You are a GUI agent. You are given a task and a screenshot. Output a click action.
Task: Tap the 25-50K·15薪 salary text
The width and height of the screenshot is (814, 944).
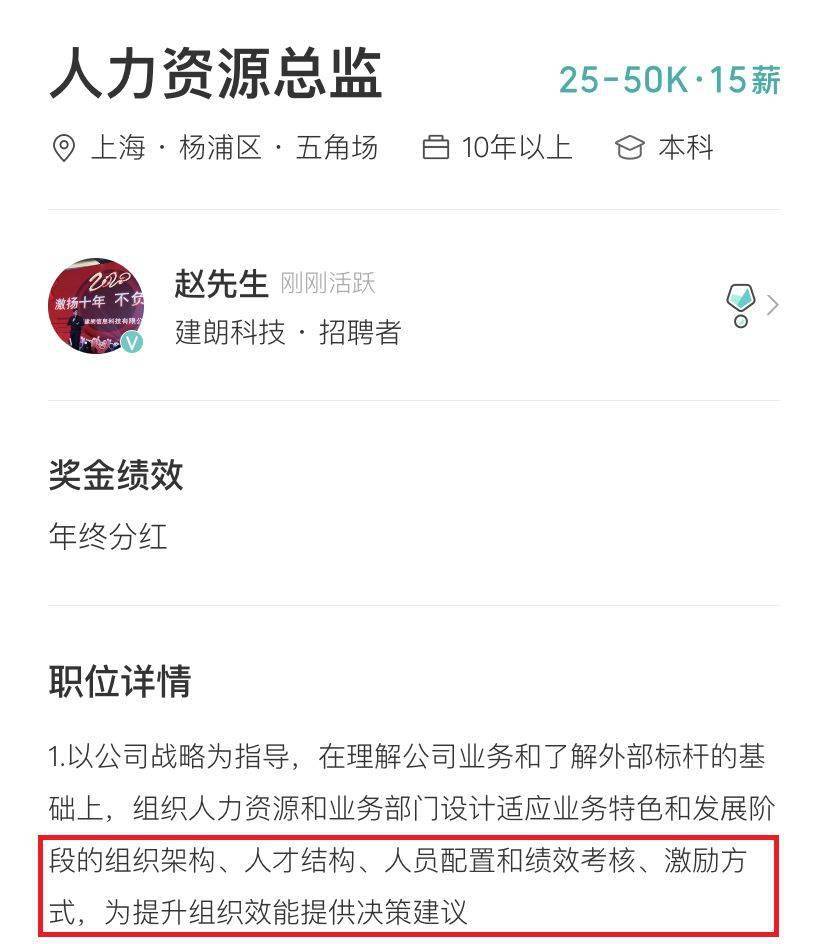tap(670, 80)
